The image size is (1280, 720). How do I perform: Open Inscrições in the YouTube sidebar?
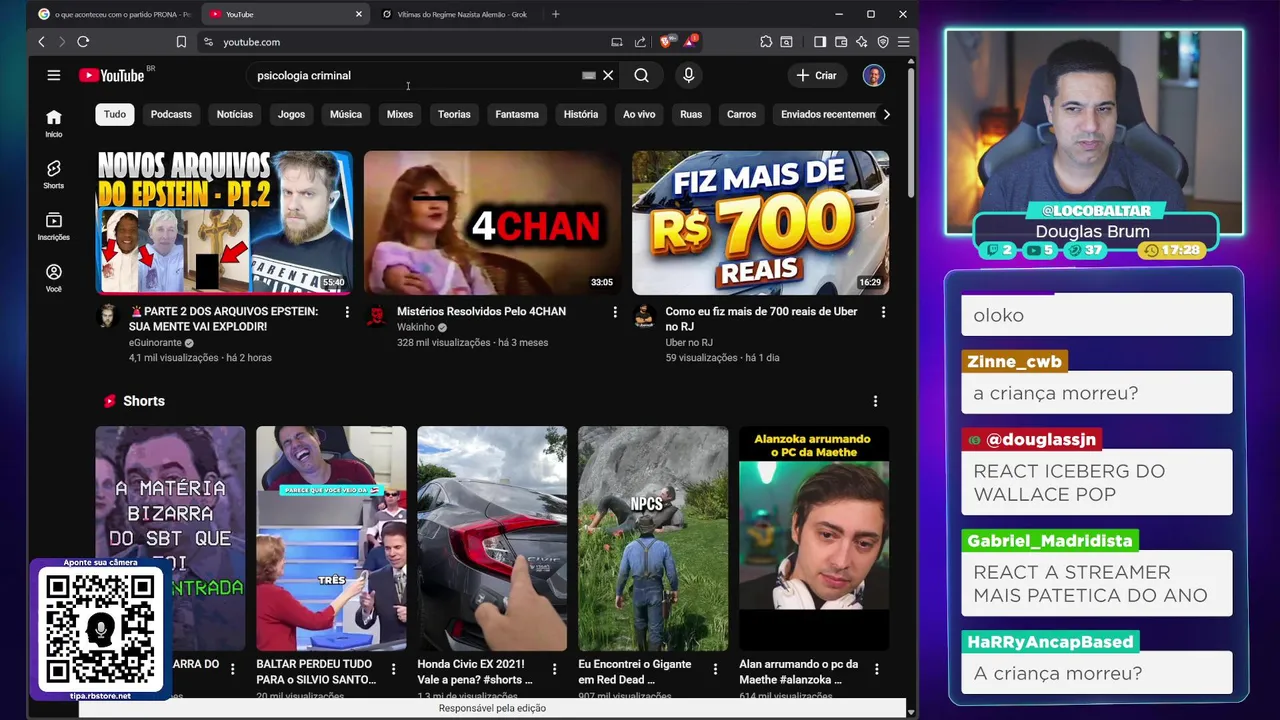[x=54, y=226]
